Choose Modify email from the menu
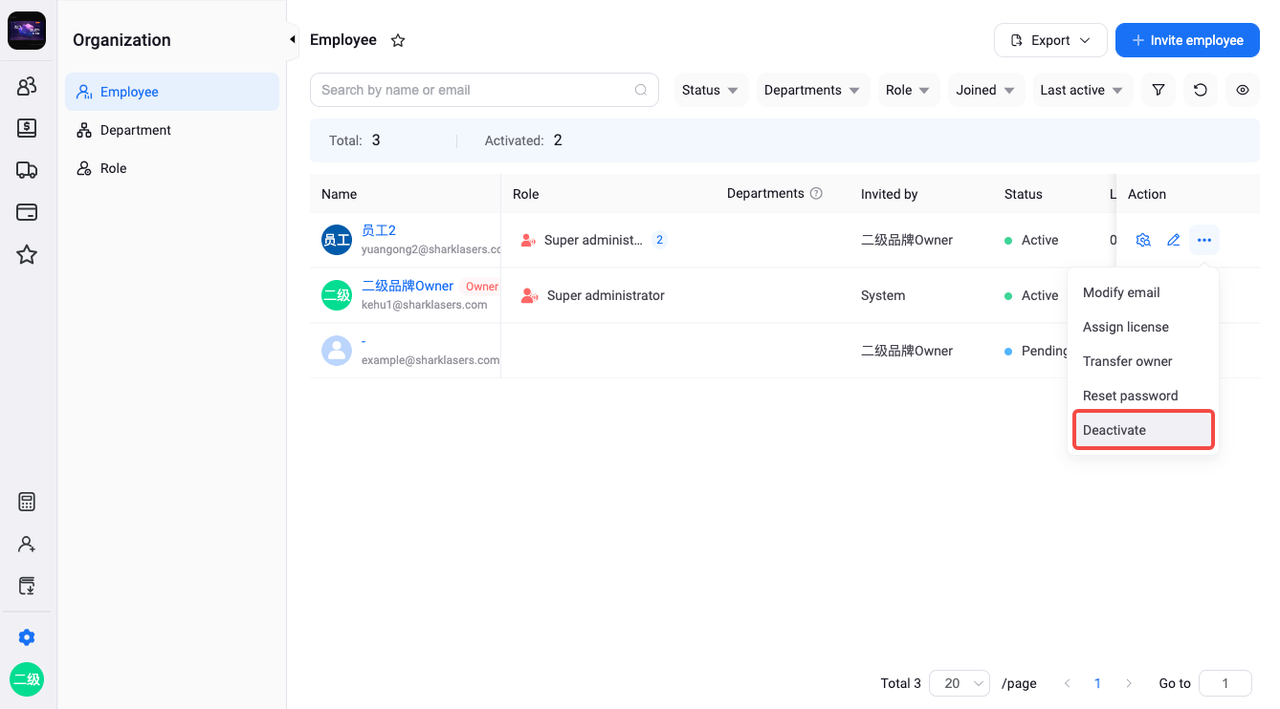This screenshot has height=709, width=1280. click(1143, 293)
